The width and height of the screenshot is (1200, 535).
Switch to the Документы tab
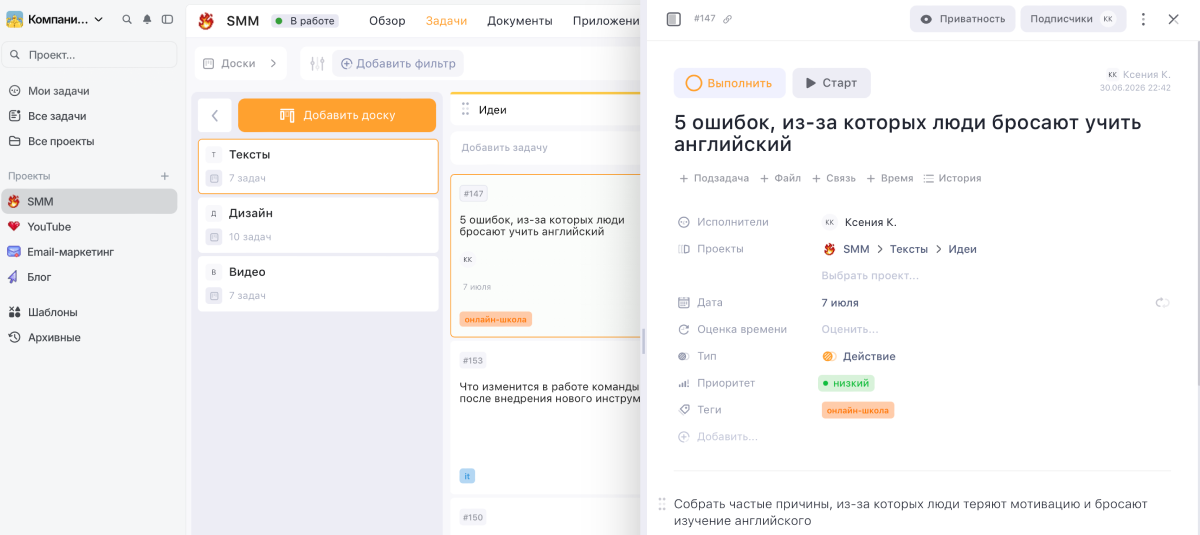pyautogui.click(x=520, y=21)
